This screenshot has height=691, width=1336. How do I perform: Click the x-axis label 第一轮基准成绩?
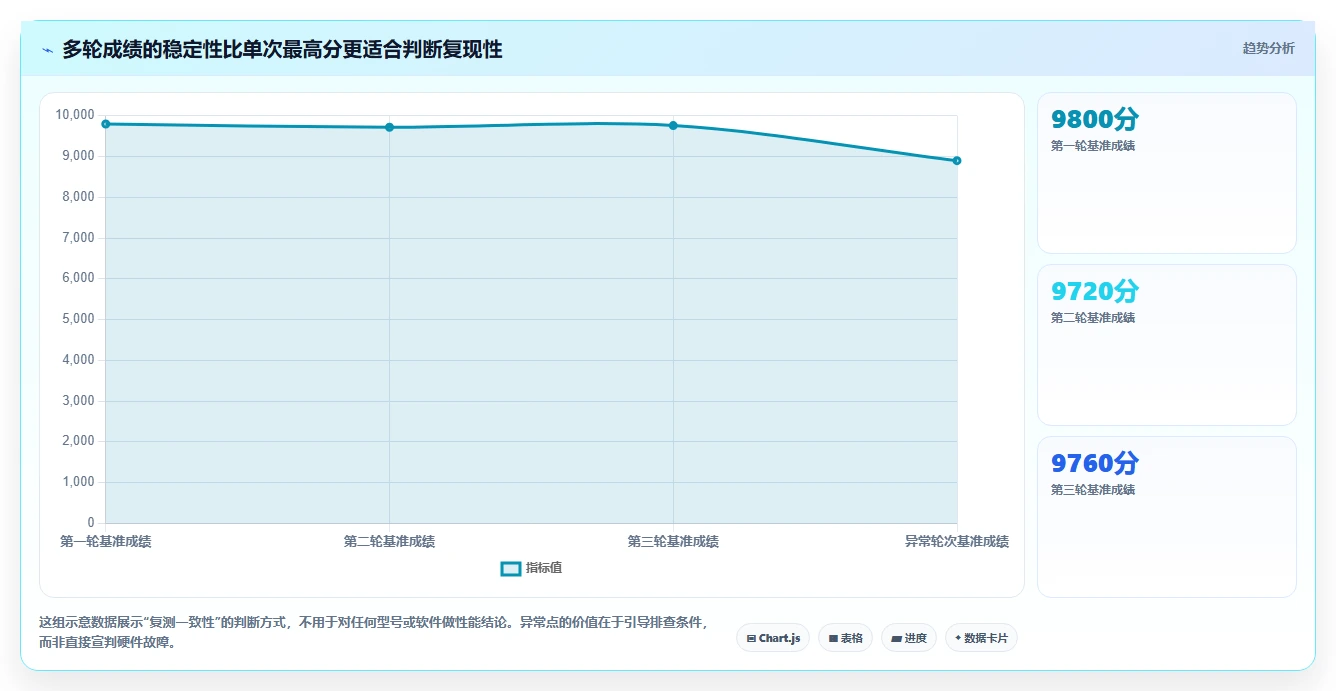coord(105,541)
